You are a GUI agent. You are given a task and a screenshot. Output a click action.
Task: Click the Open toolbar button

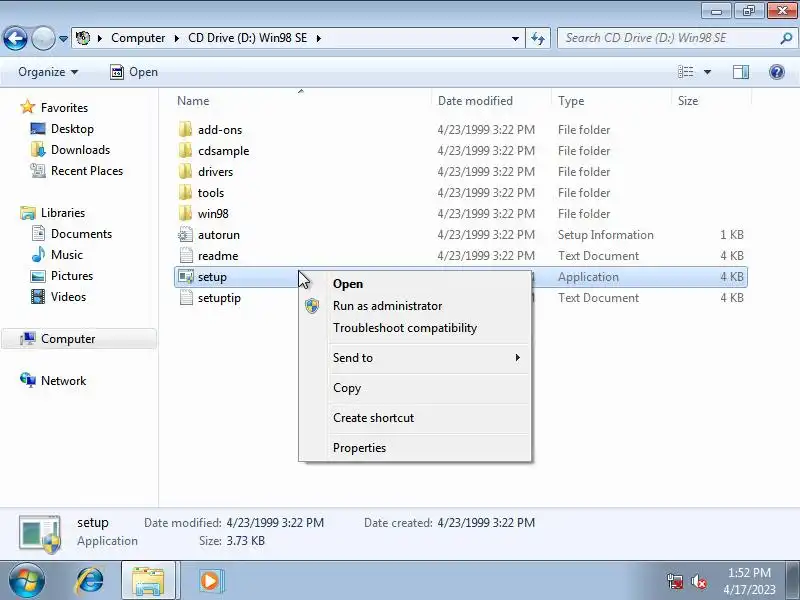[134, 72]
